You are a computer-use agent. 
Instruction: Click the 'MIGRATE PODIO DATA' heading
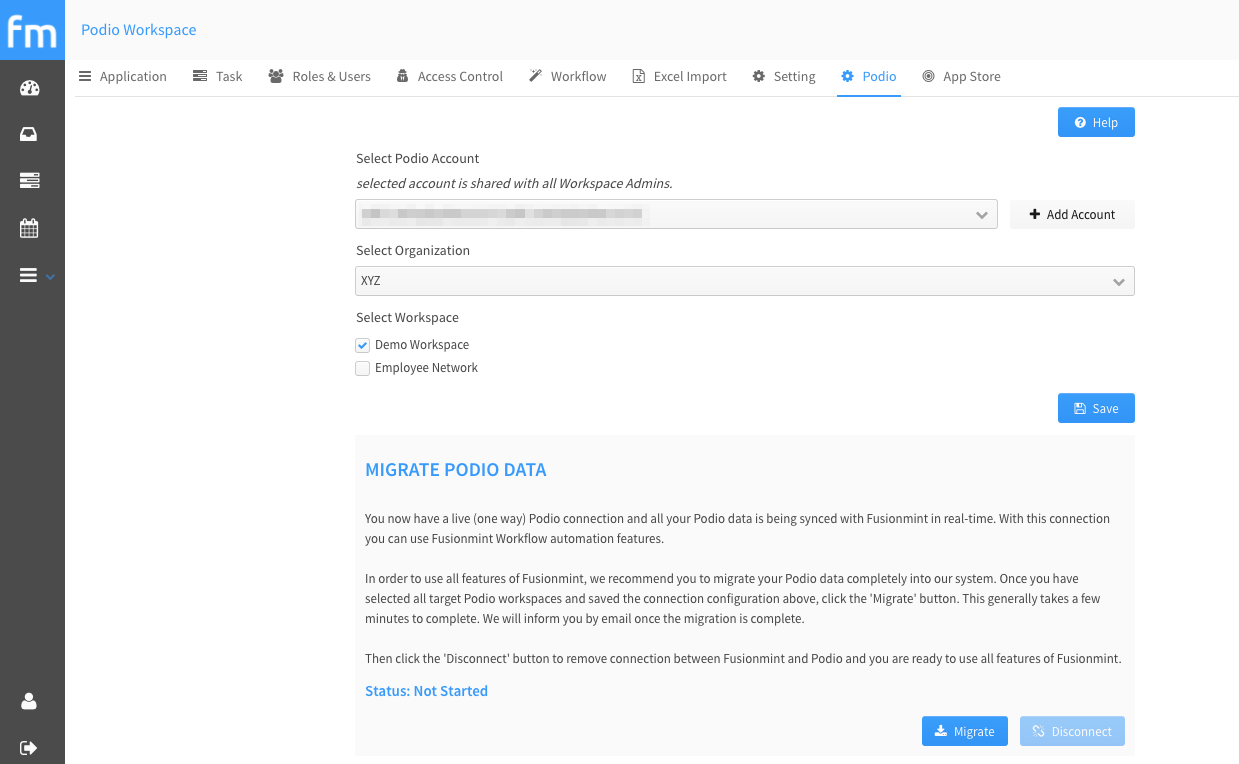[456, 470]
